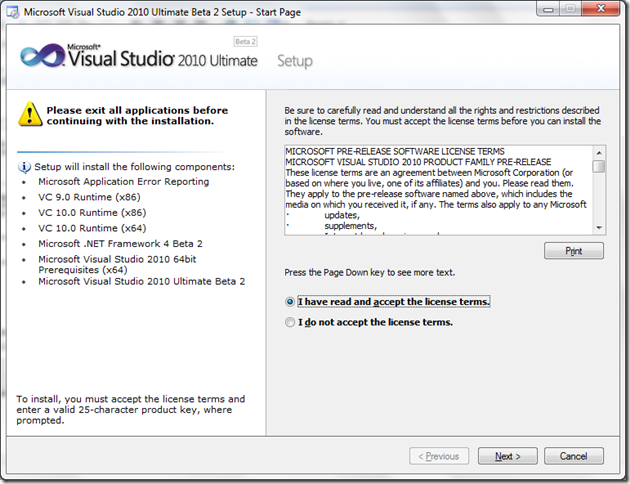Click 'Microsoft Visual Studio 2010 64bit Prerequisites (x64)' item
Screen dimensions: 630x484
click(117, 264)
